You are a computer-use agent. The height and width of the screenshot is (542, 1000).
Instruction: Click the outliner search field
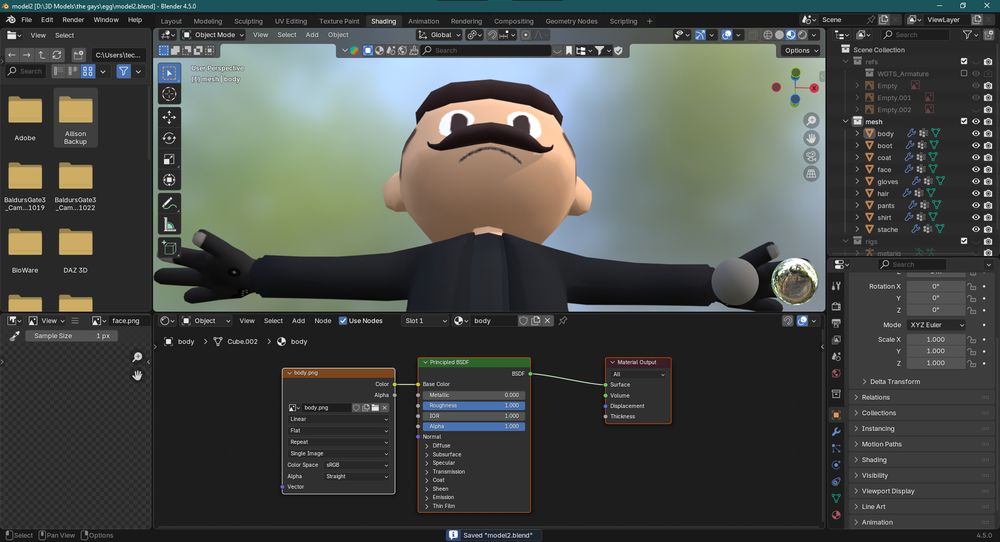[917, 35]
